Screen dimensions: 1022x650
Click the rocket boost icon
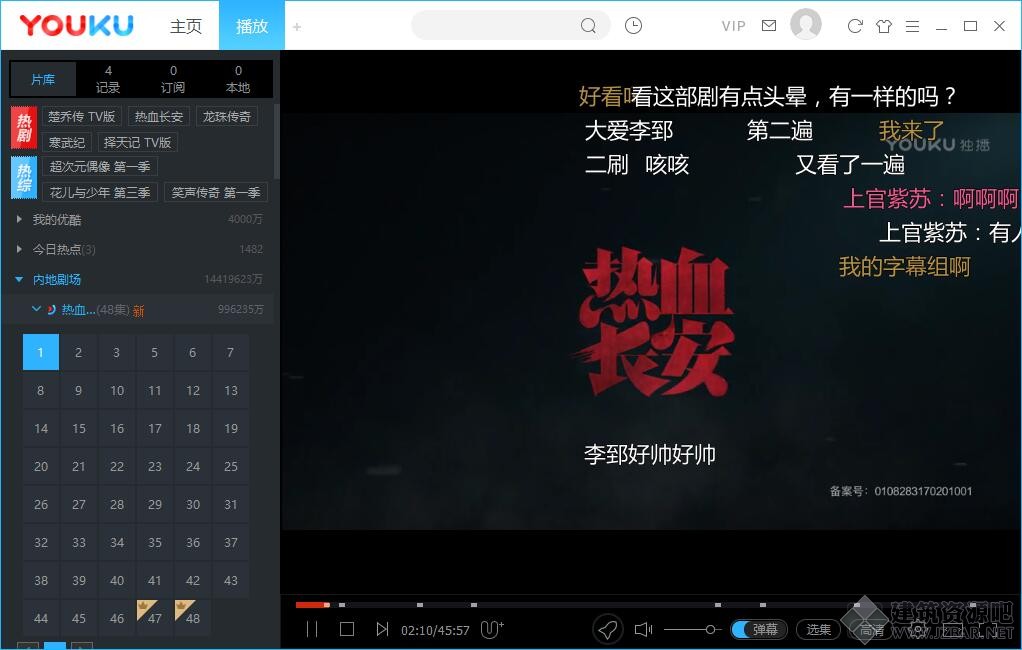607,629
